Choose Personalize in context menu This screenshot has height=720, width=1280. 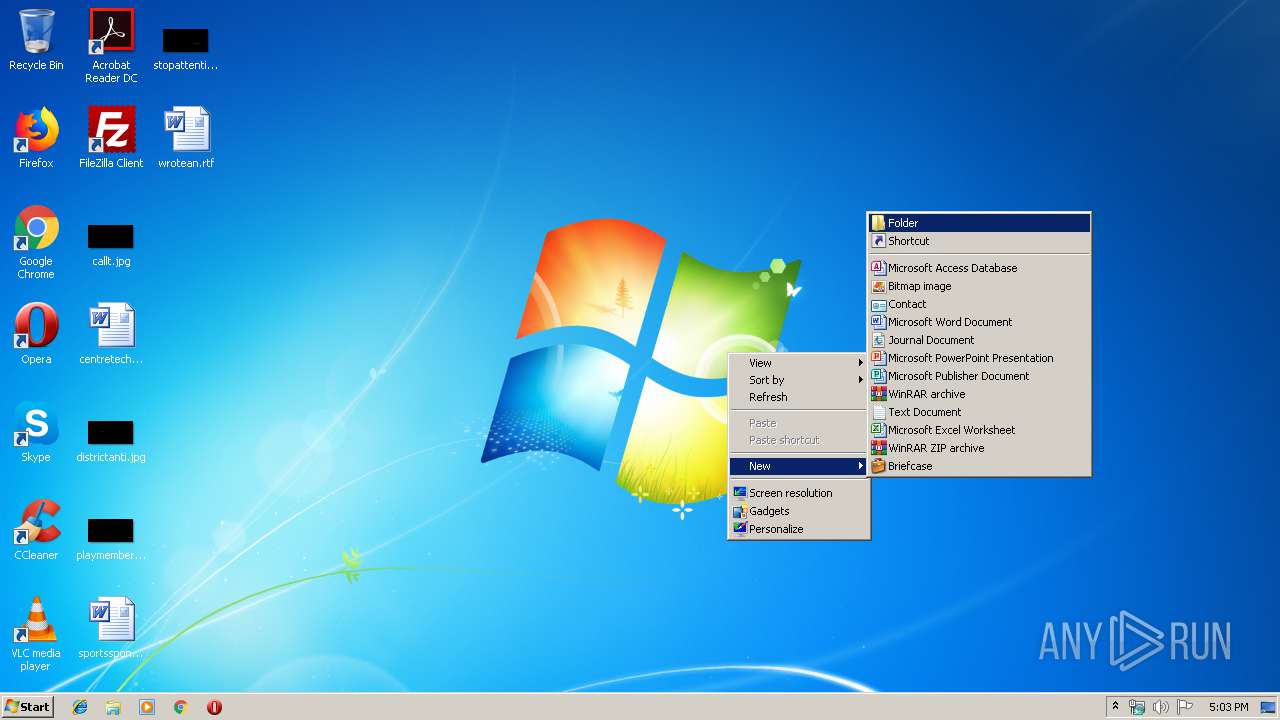[798, 529]
